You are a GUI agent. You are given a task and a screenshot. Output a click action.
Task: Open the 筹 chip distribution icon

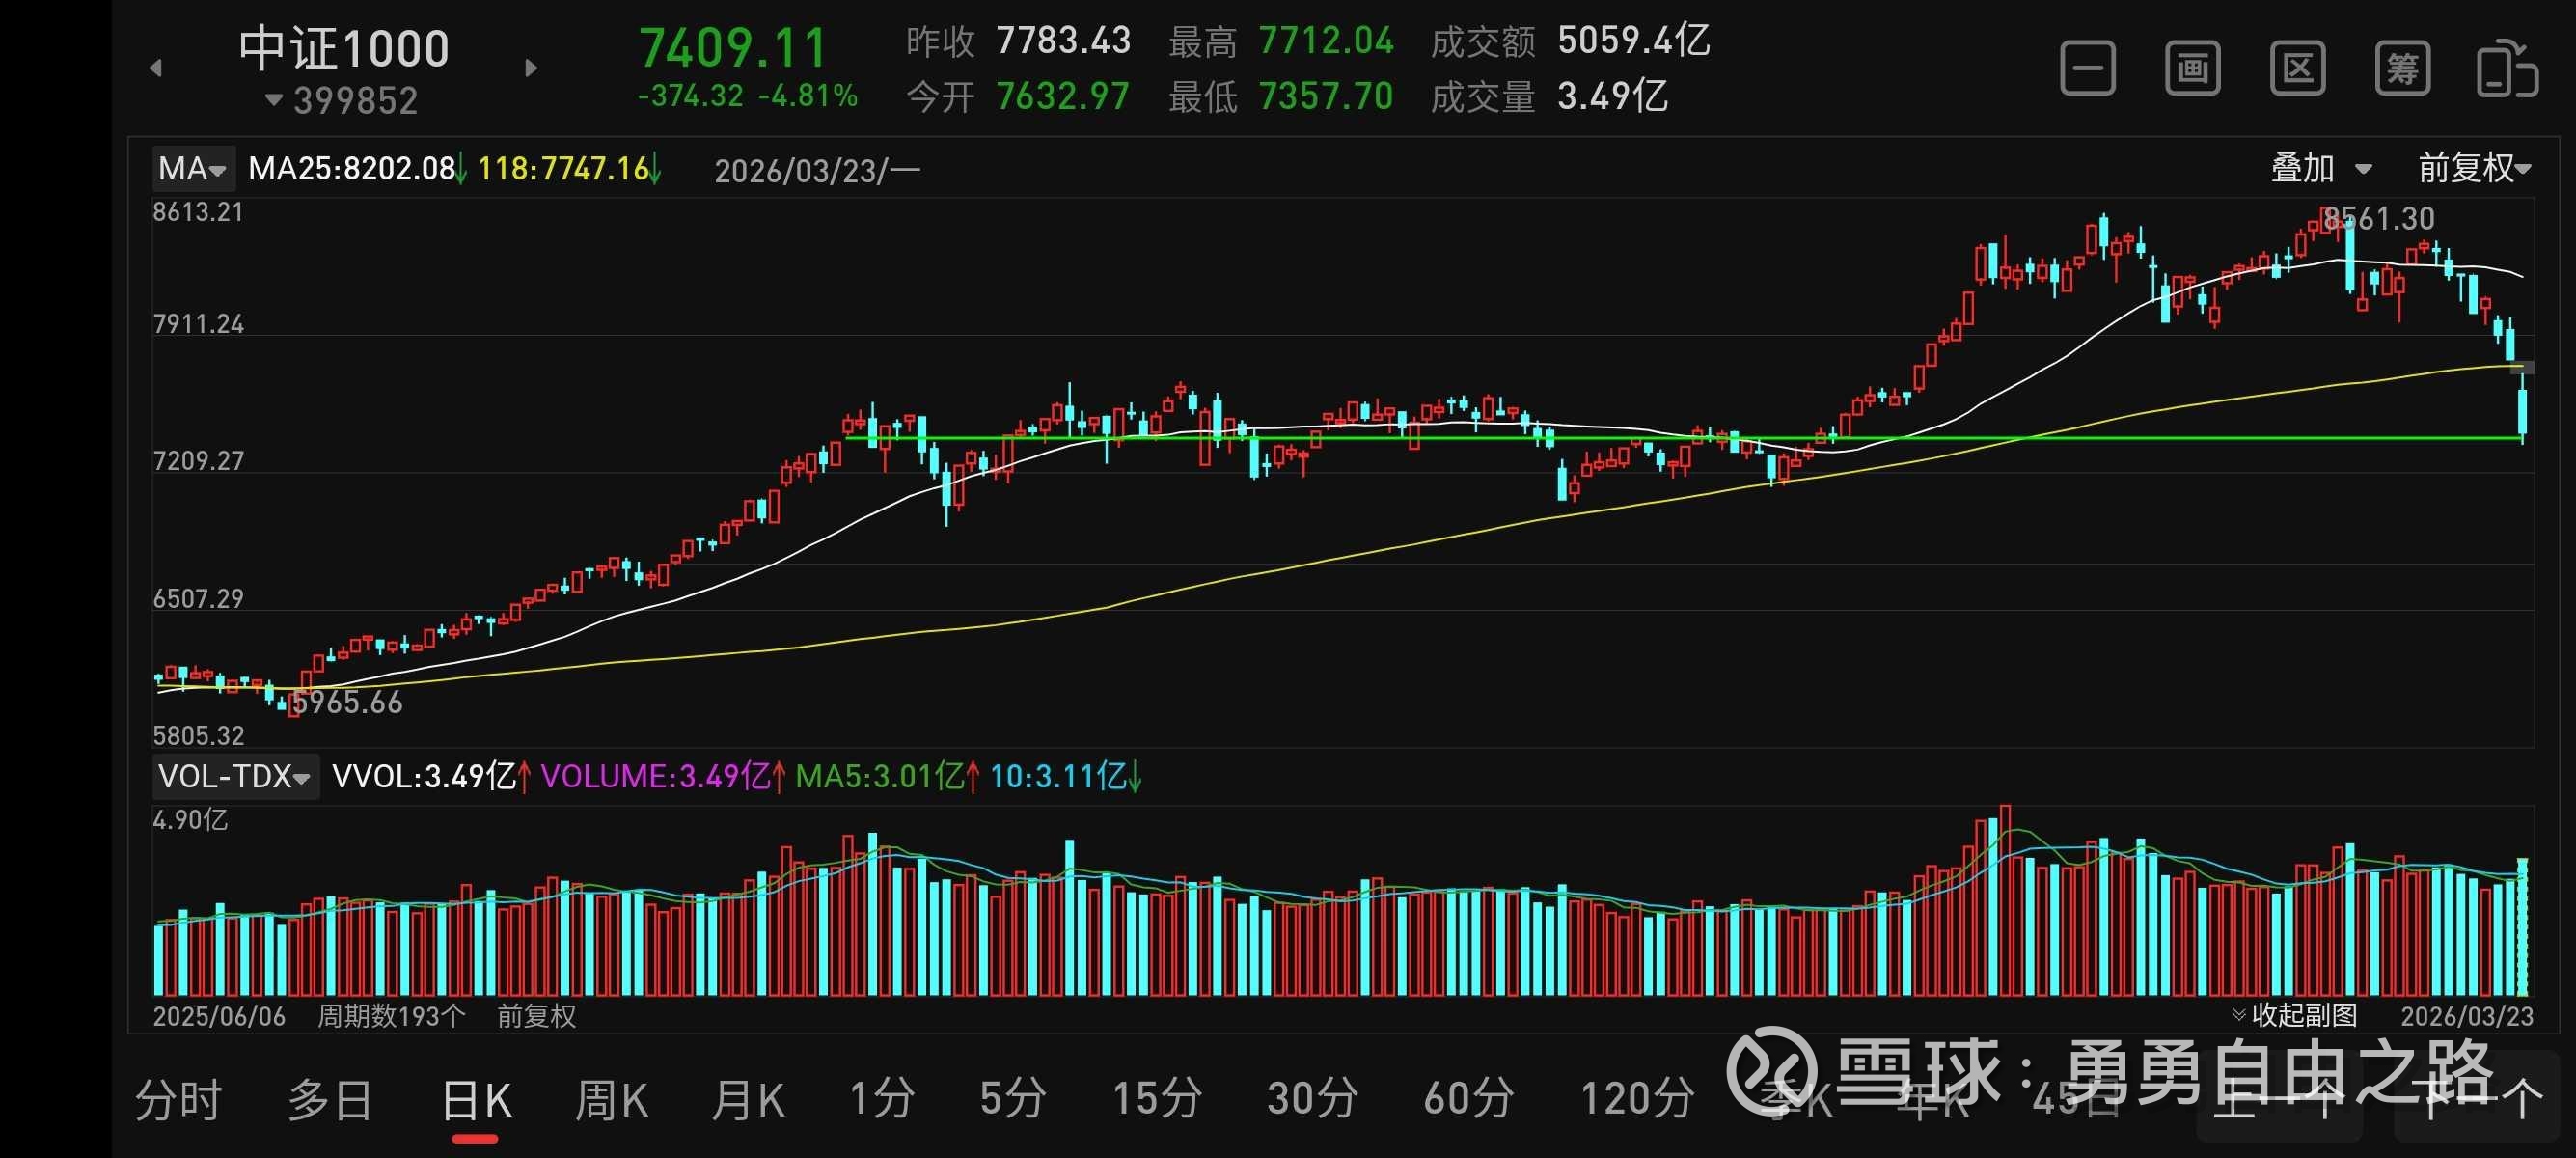(x=2402, y=69)
